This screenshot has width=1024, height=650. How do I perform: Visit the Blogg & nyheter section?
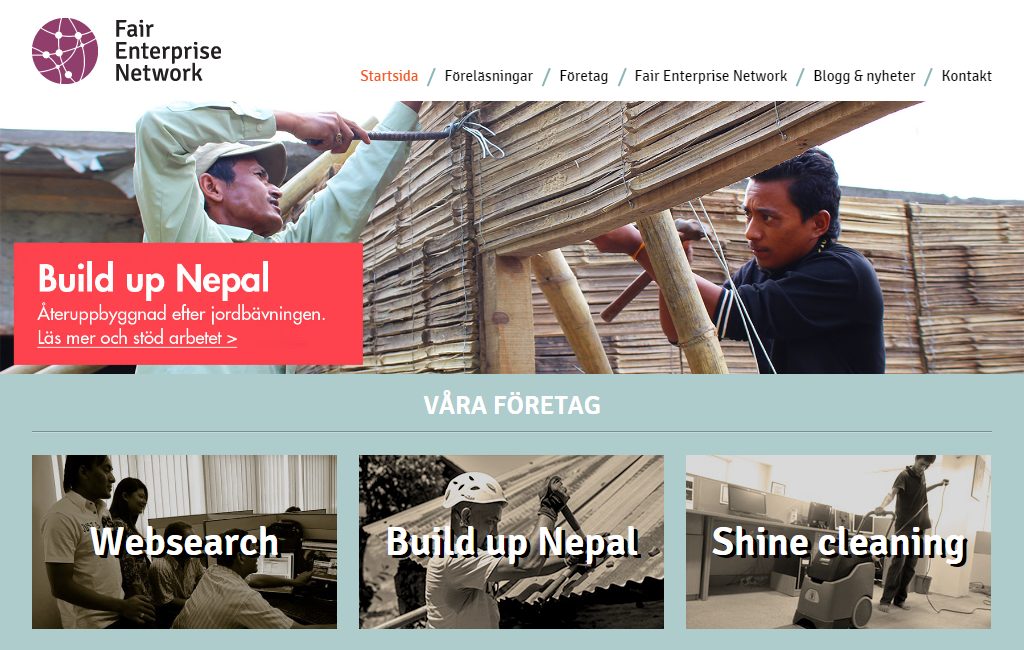[864, 76]
